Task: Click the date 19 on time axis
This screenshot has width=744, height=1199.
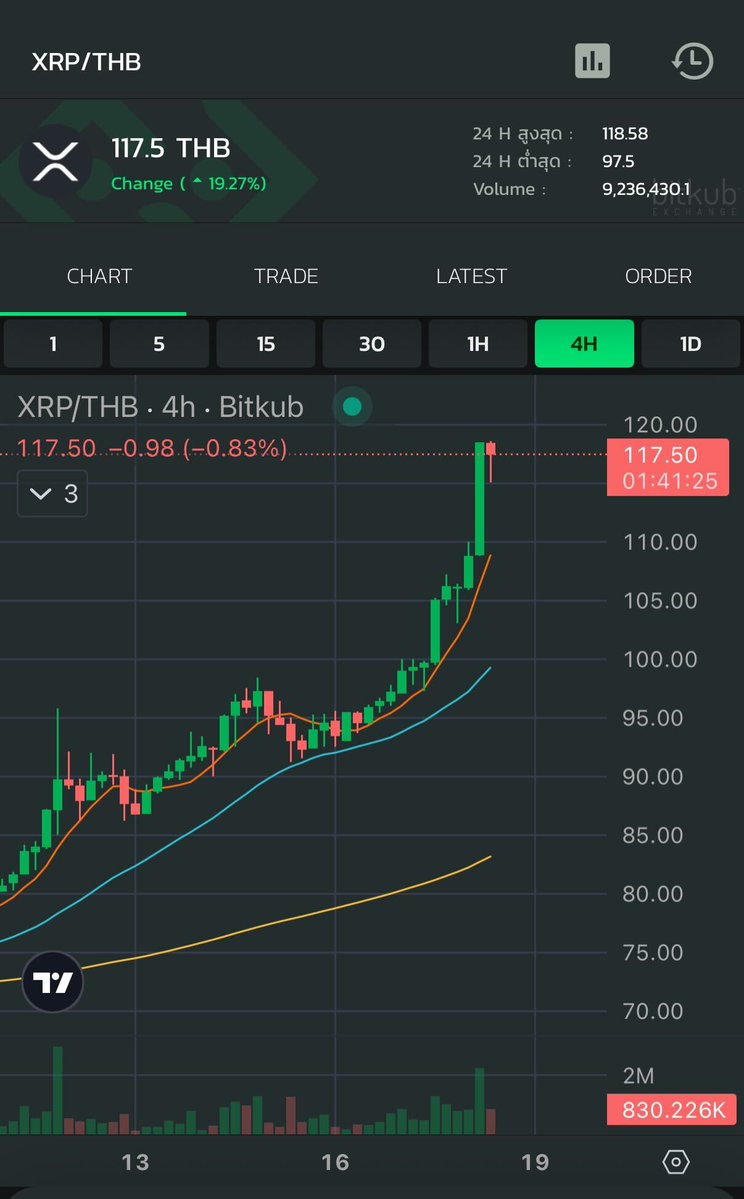Action: pyautogui.click(x=535, y=1162)
